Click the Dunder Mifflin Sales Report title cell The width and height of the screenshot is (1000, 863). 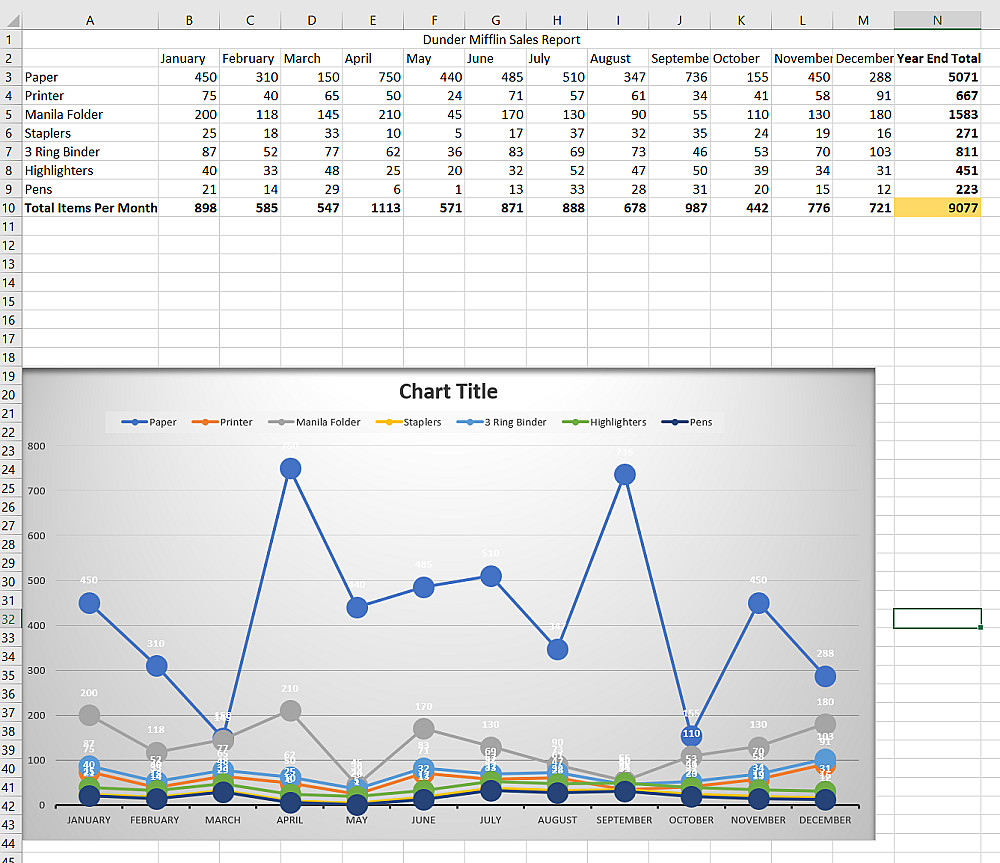point(501,40)
